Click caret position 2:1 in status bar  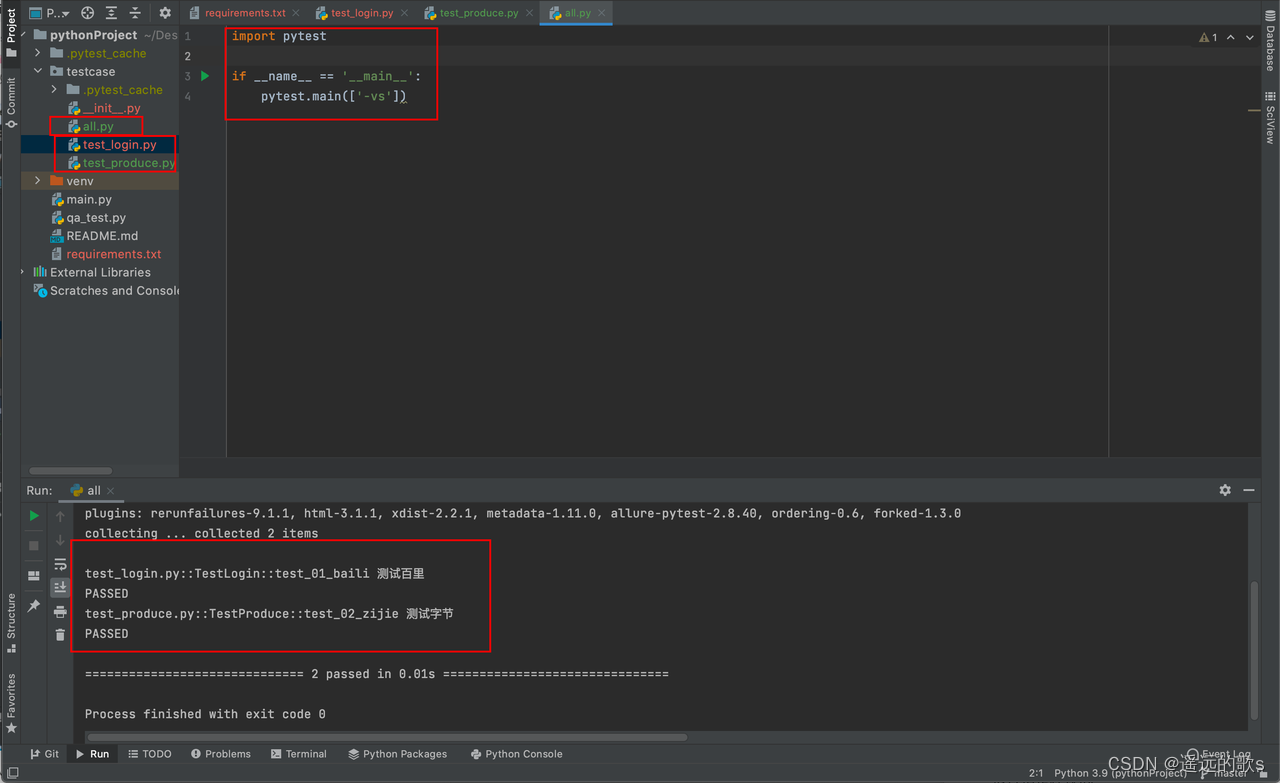1037,773
